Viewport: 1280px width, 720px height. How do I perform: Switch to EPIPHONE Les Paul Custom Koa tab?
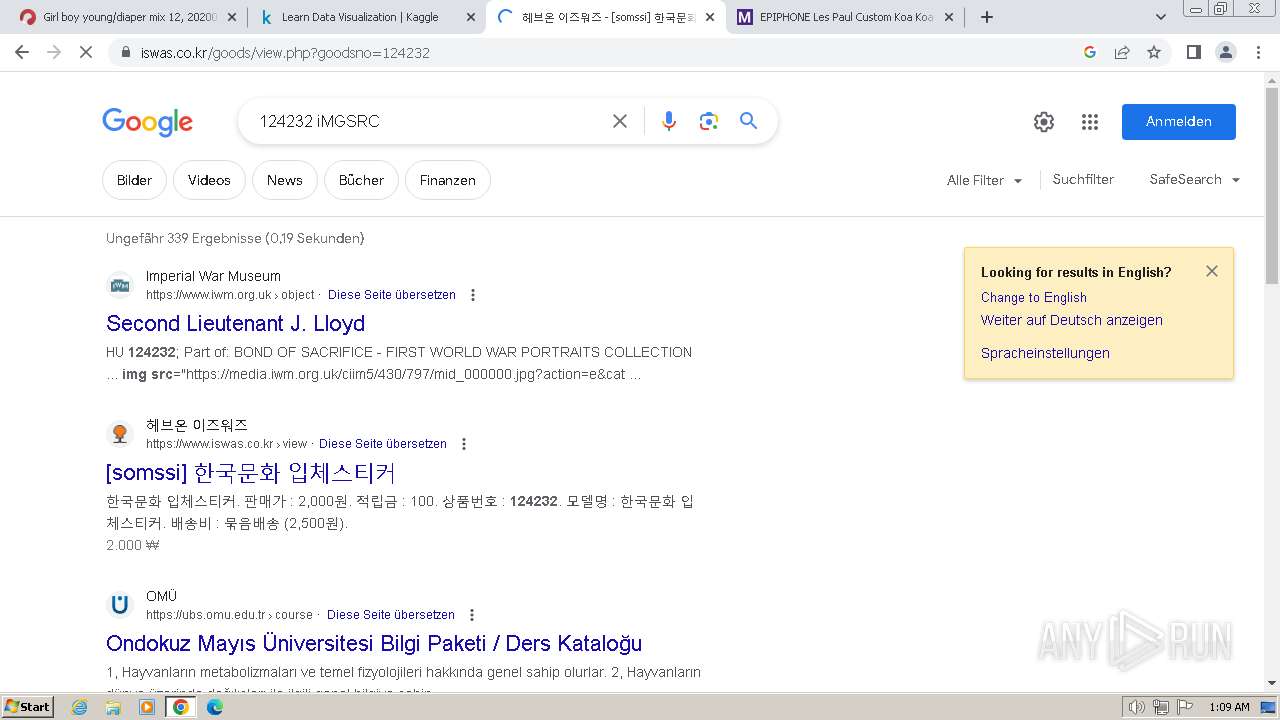pos(846,17)
